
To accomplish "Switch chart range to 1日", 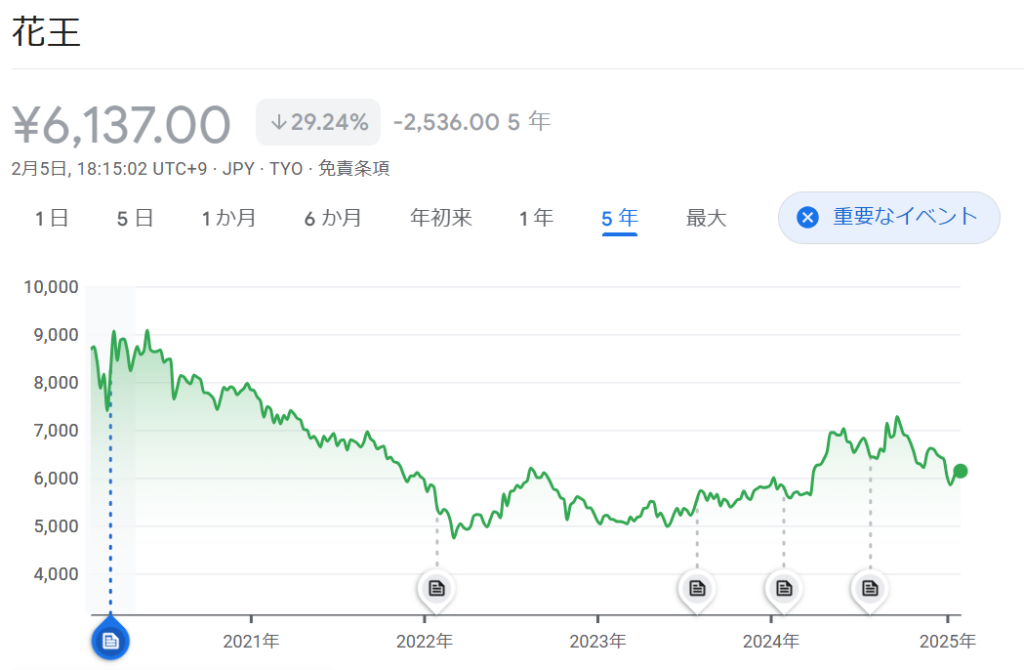I will coord(51,218).
